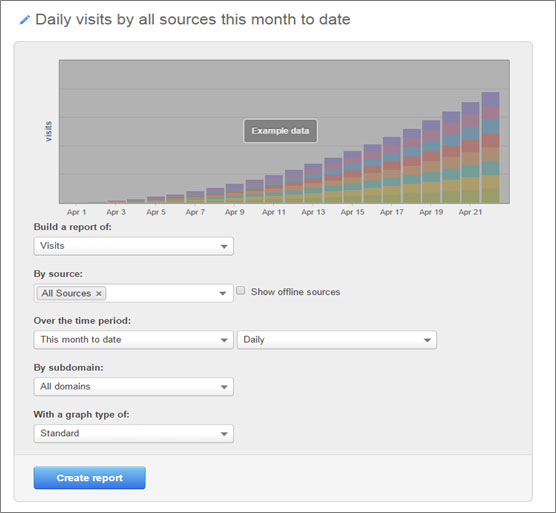Click the pencil edit icon beside report title
The height and width of the screenshot is (513, 556).
[24, 20]
